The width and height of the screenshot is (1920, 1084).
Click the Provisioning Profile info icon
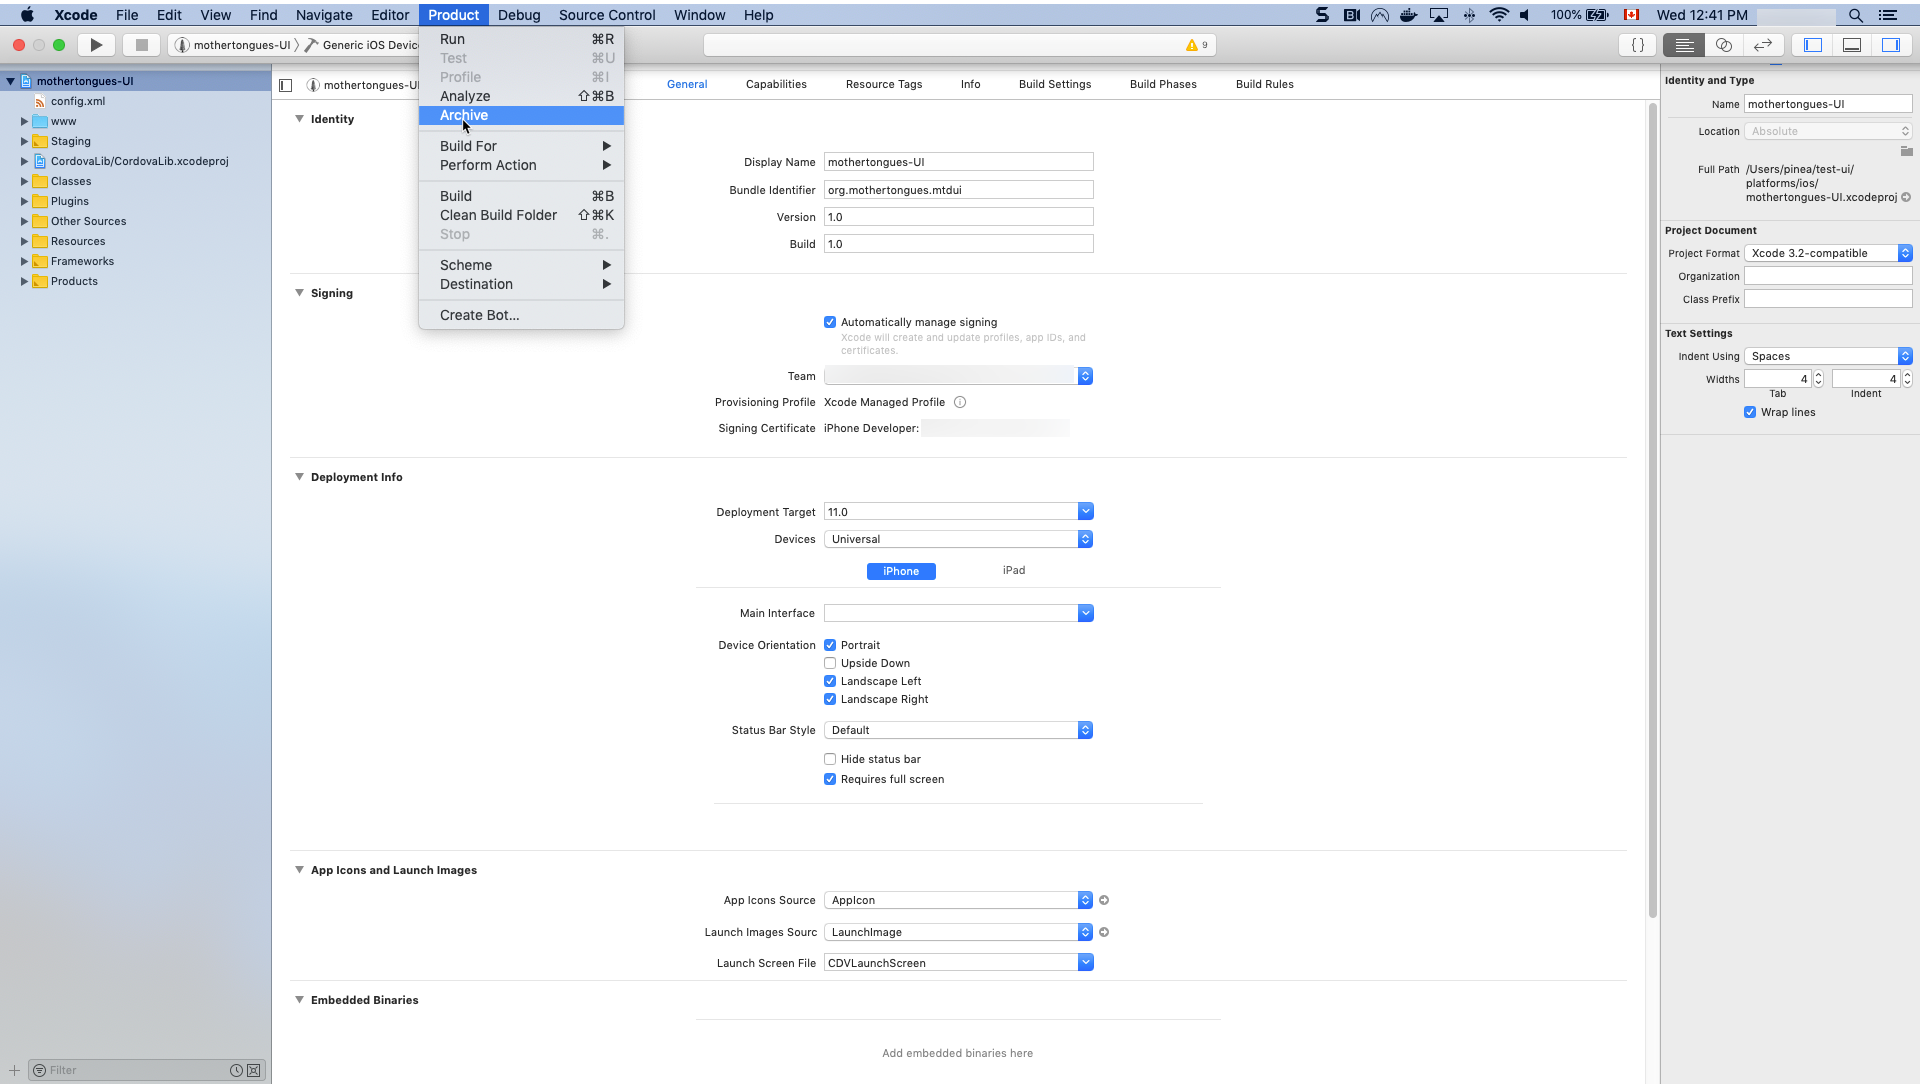pos(960,402)
